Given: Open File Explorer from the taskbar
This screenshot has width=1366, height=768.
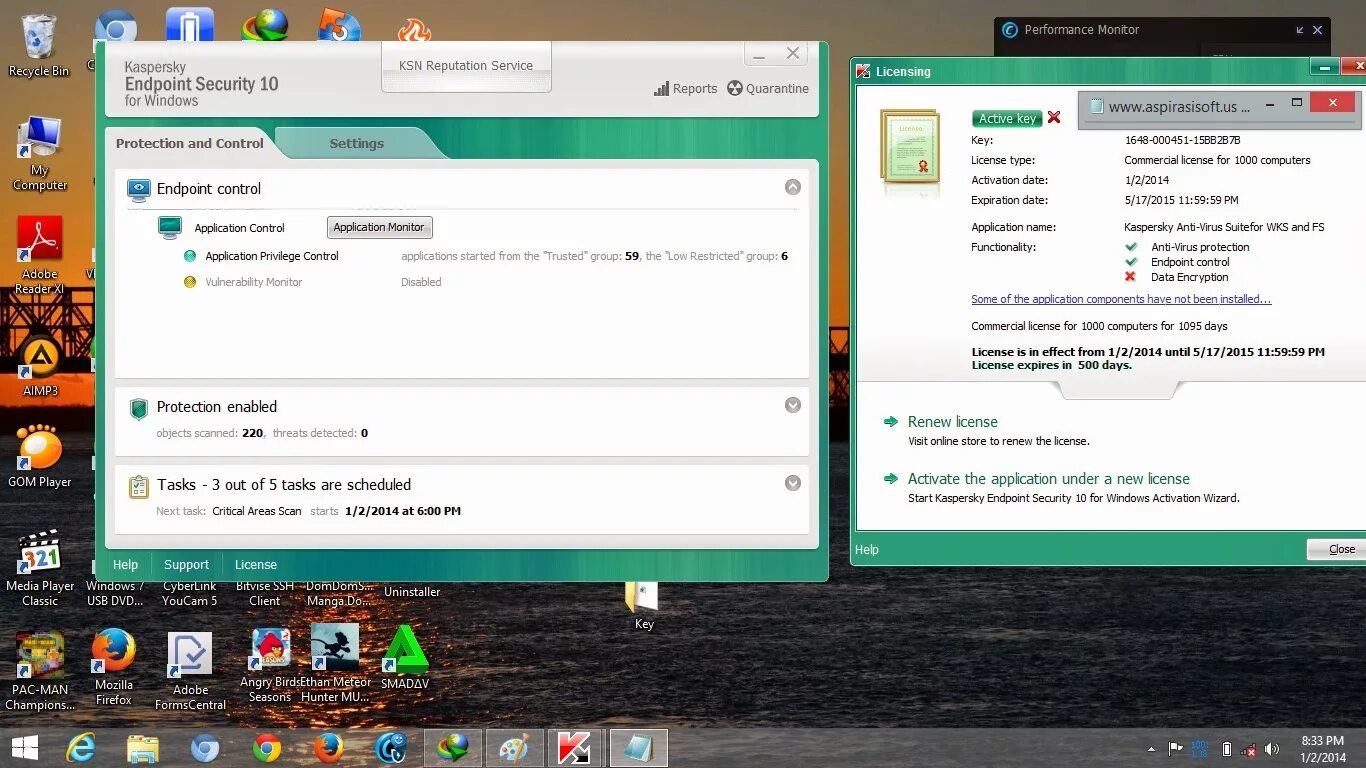Looking at the screenshot, I should (x=143, y=748).
